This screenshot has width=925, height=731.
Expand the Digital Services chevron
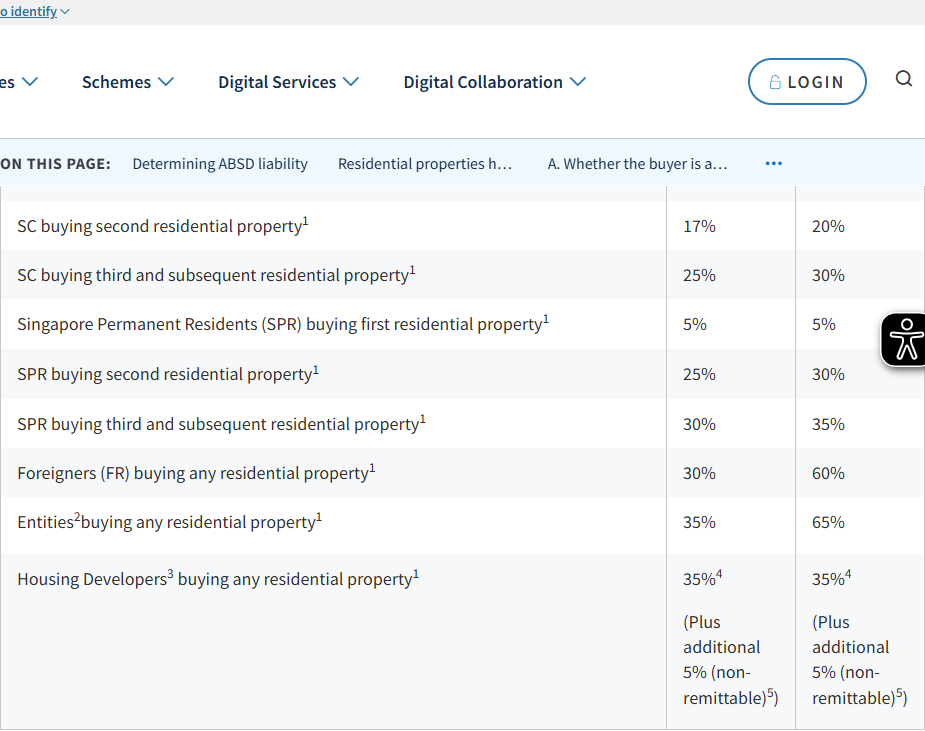pos(351,81)
